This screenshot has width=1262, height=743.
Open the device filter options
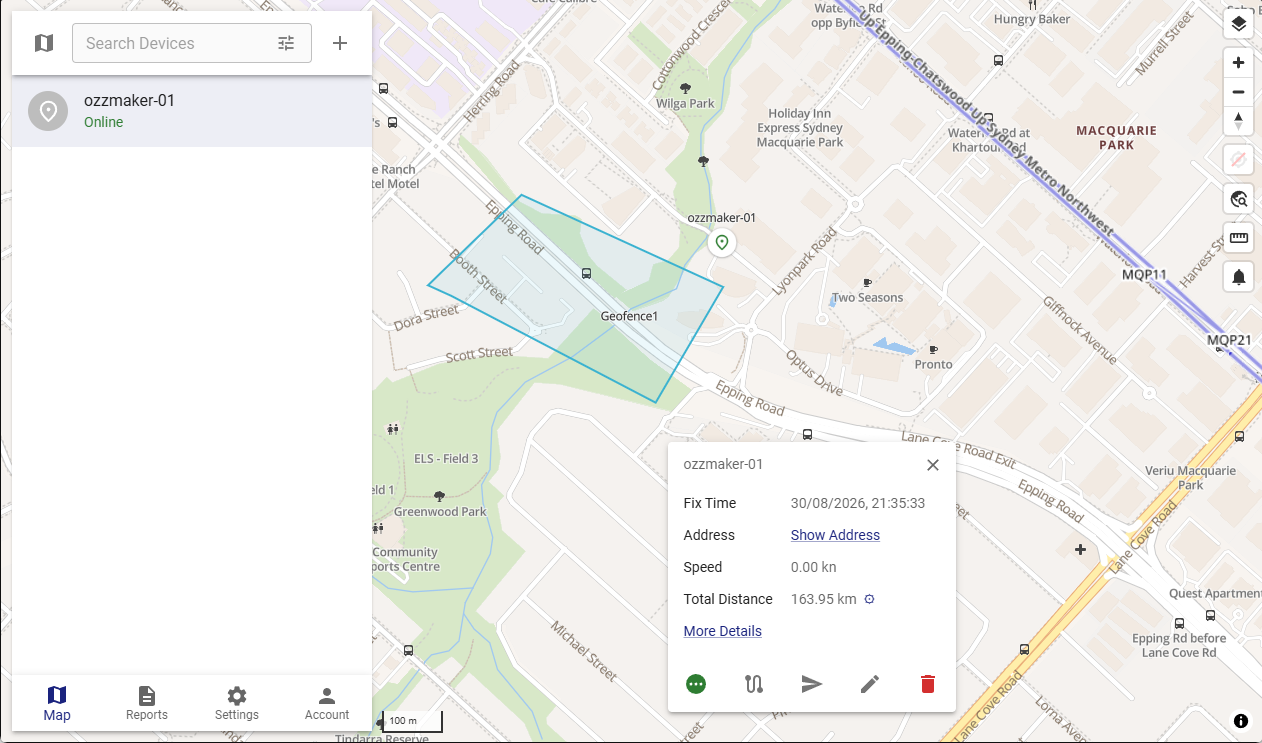click(286, 43)
